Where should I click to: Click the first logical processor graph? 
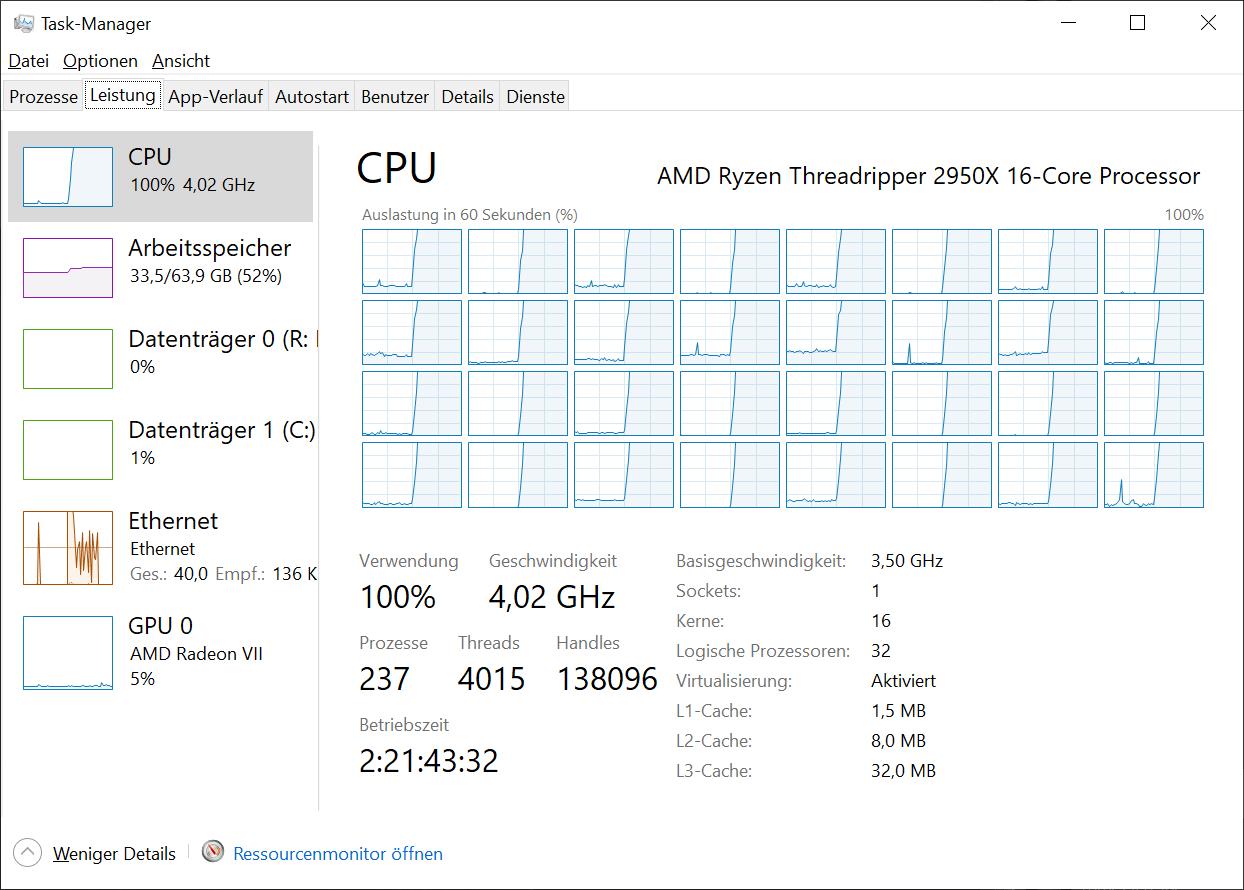412,261
